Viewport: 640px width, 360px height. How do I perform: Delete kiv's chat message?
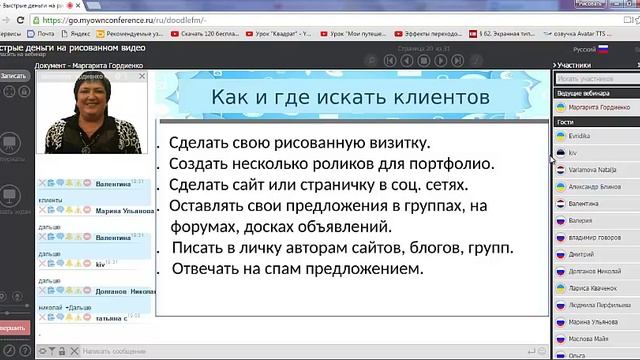click(42, 263)
